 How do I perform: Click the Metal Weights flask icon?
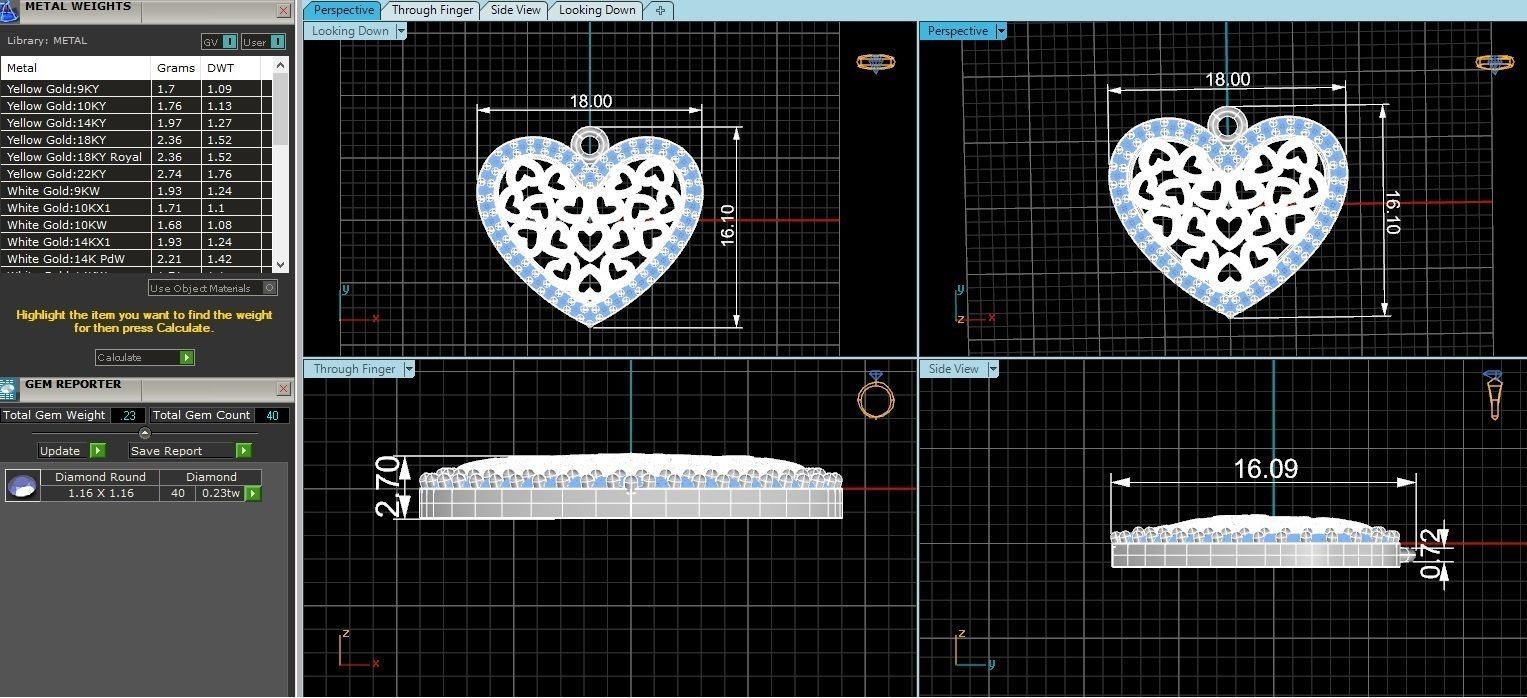click(x=8, y=10)
